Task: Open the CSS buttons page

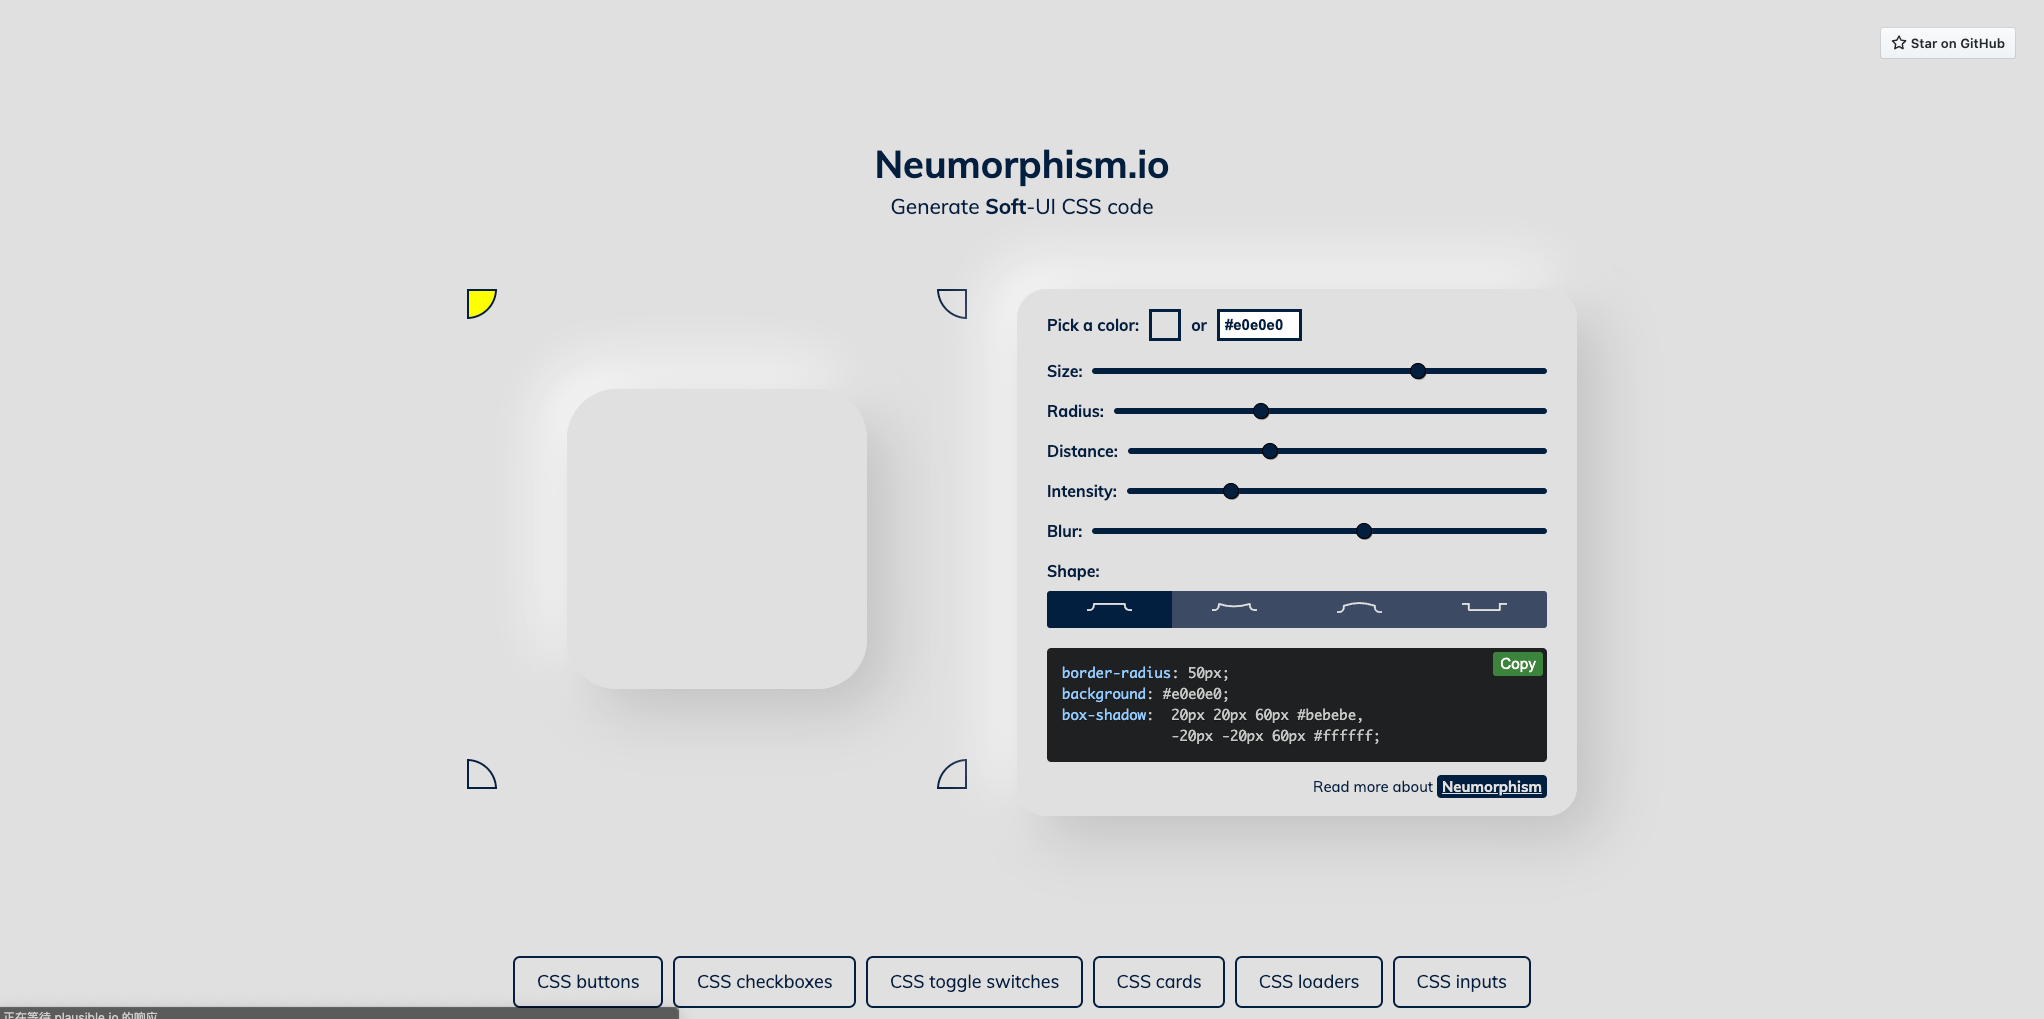Action: point(588,982)
